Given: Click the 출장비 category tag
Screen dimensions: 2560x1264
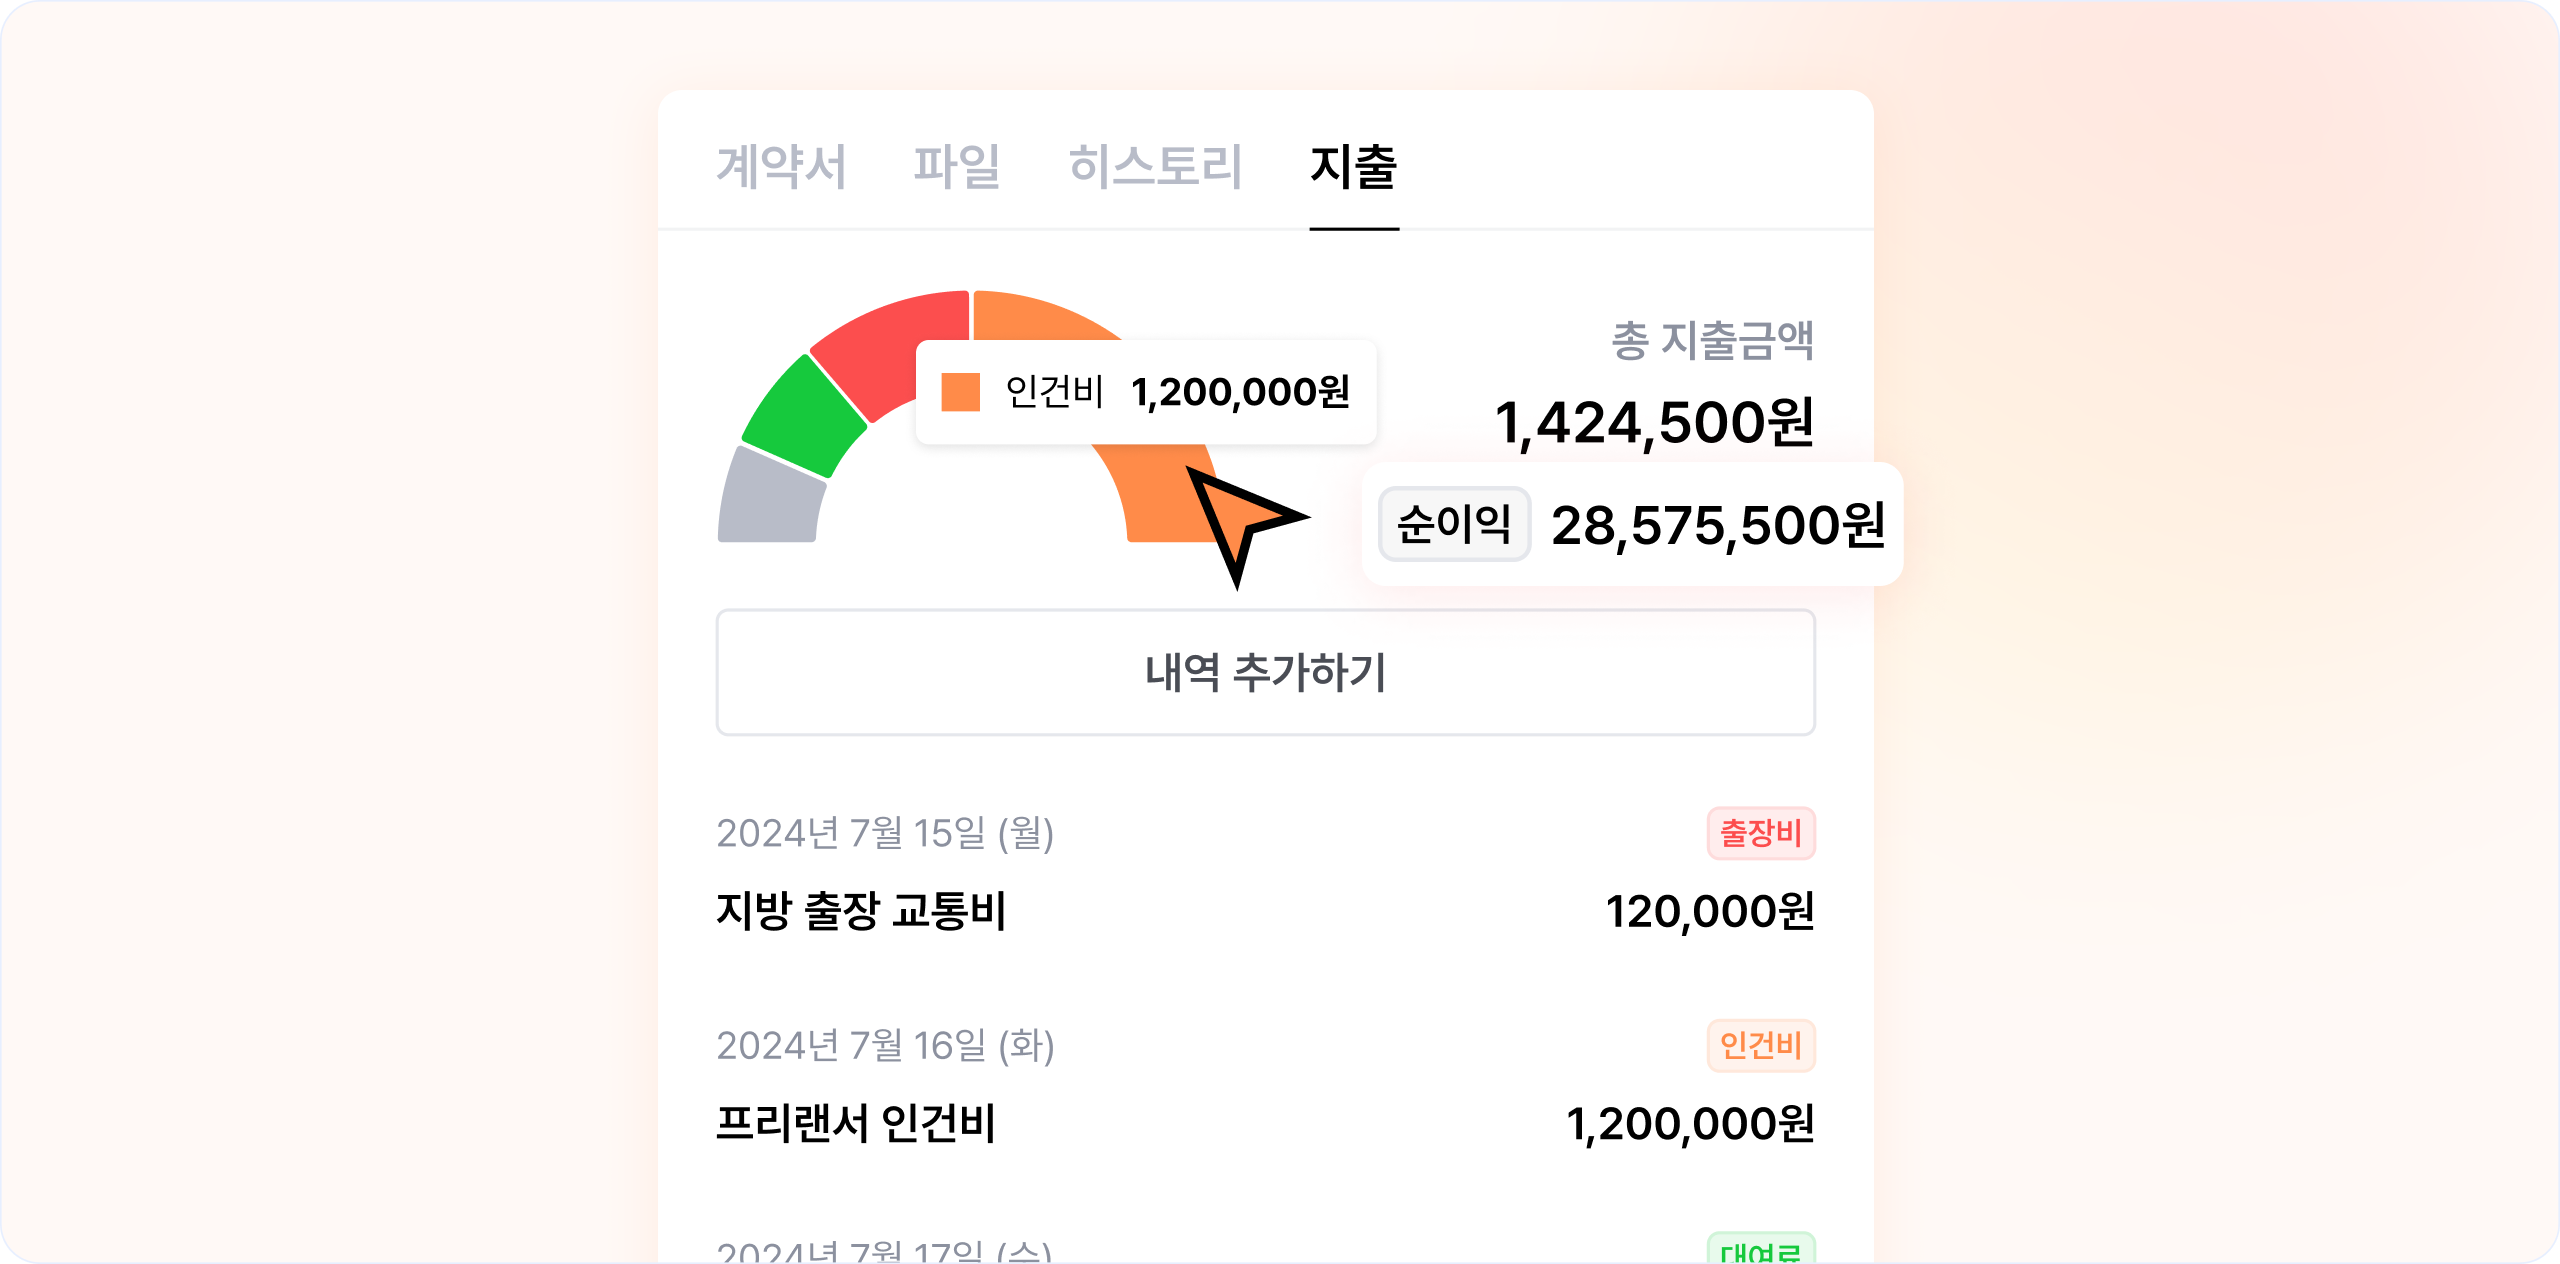Looking at the screenshot, I should (x=1761, y=833).
